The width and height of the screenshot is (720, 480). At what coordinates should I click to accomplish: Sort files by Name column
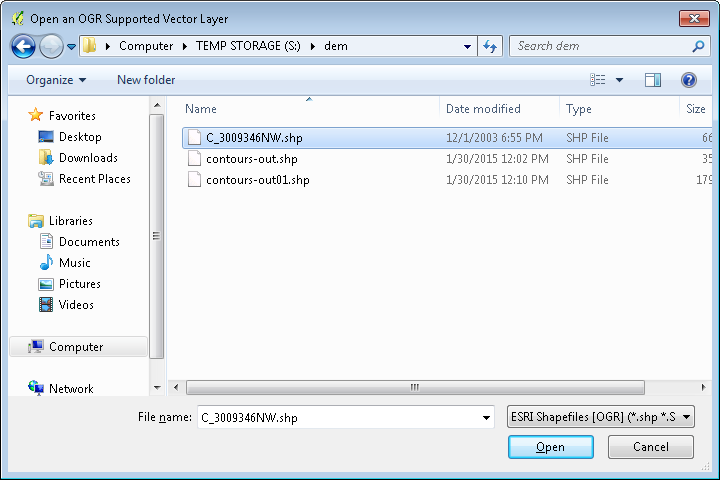201,109
